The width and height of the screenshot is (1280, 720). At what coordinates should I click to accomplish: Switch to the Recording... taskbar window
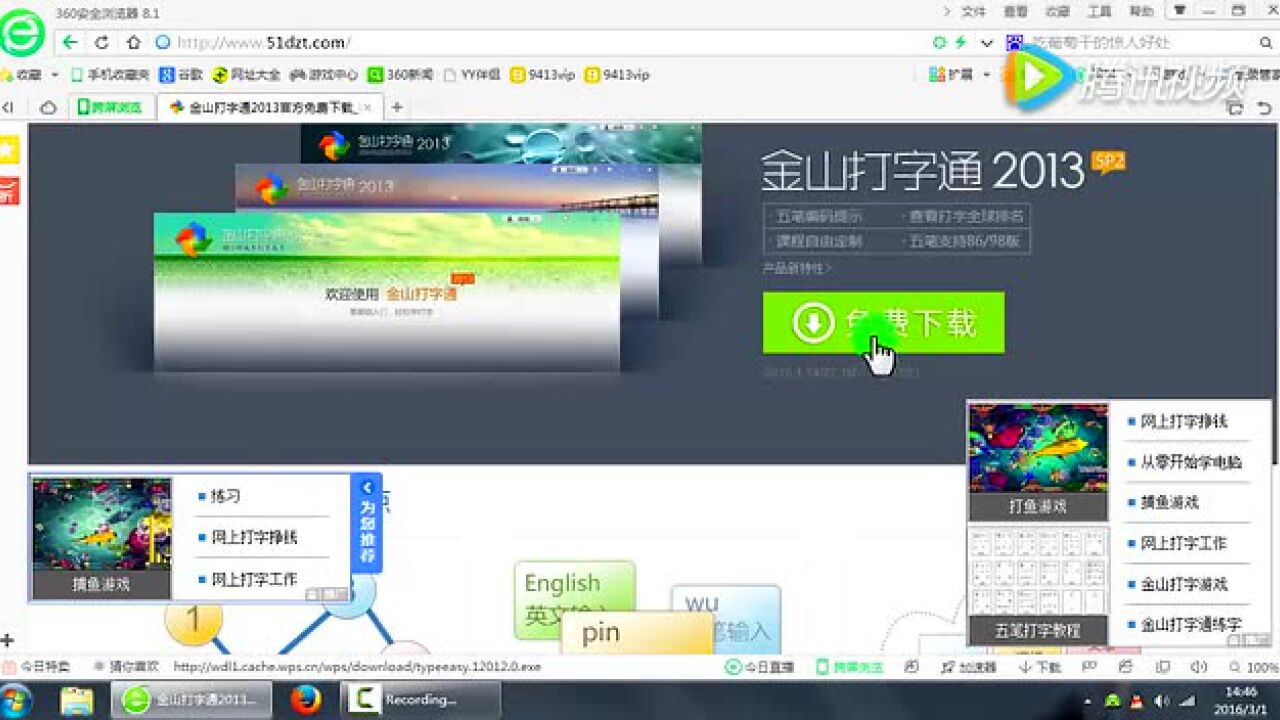(x=420, y=700)
